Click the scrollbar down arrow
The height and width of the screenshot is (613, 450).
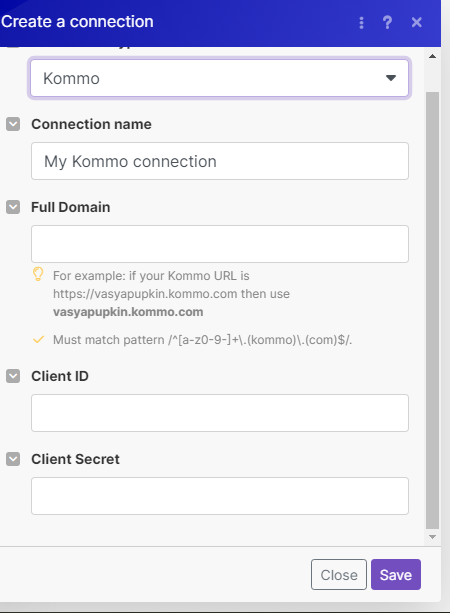432,537
